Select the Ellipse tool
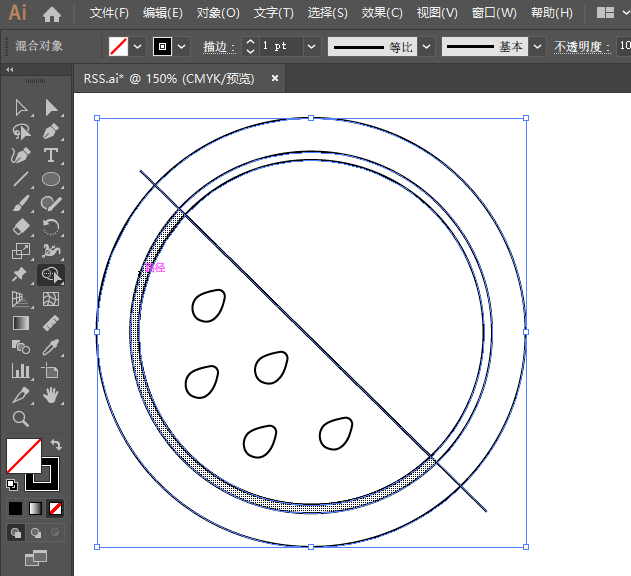 pyautogui.click(x=51, y=179)
